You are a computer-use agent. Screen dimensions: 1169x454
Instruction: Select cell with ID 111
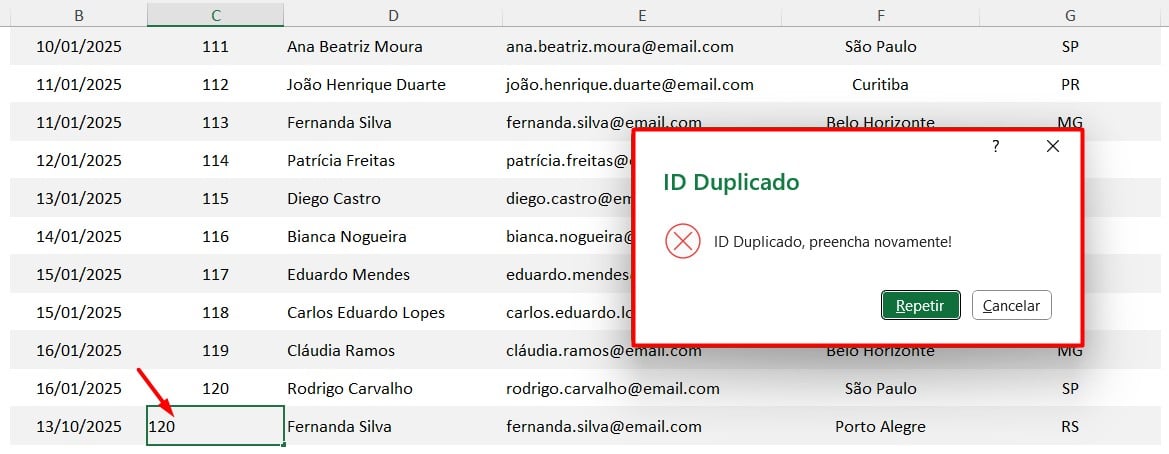pyautogui.click(x=215, y=46)
